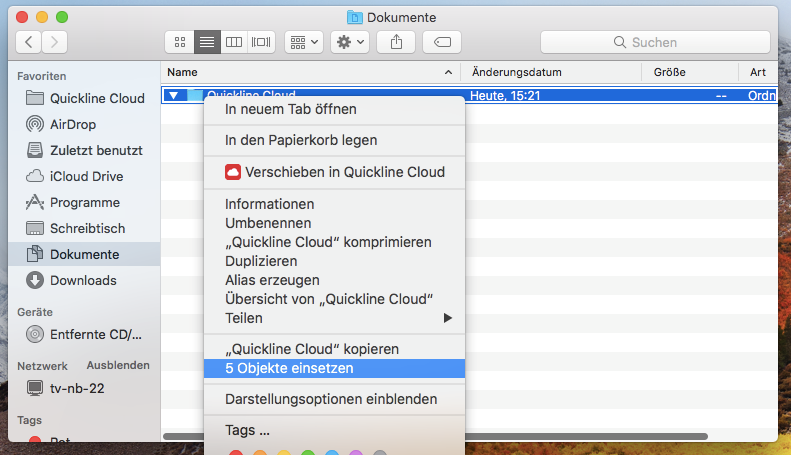Choose In den Papierkorb legen
Screen dimensions: 791x455
(x=334, y=140)
